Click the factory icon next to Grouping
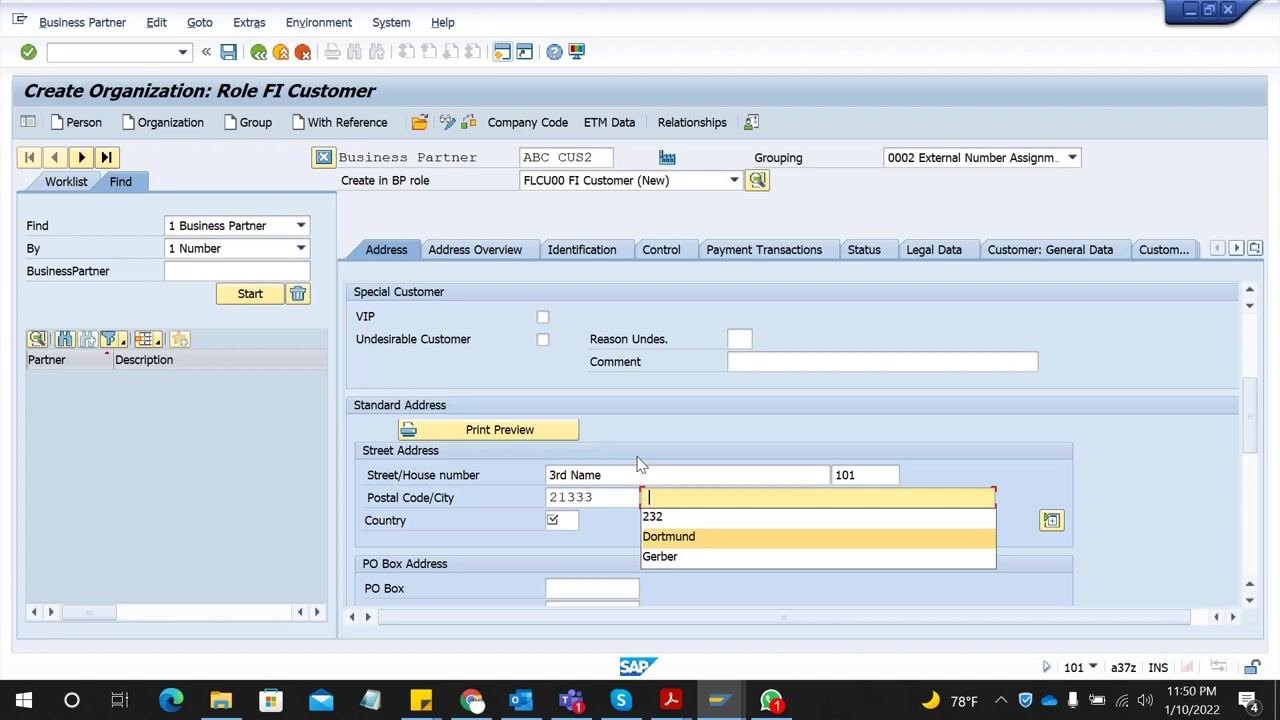Screen dimensions: 1280x720 tap(667, 157)
